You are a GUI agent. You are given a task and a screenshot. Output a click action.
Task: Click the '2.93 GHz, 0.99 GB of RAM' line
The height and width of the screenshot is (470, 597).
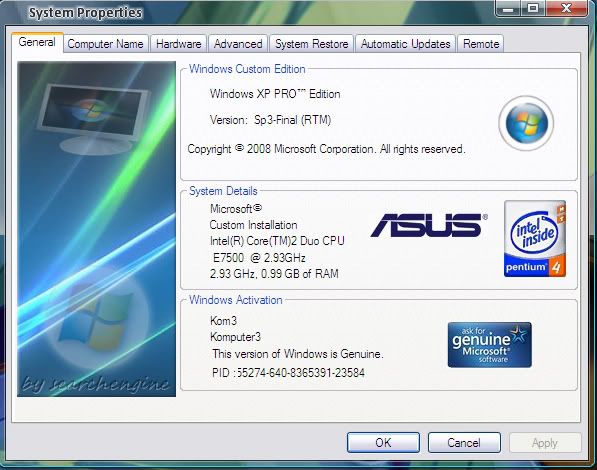pos(274,274)
